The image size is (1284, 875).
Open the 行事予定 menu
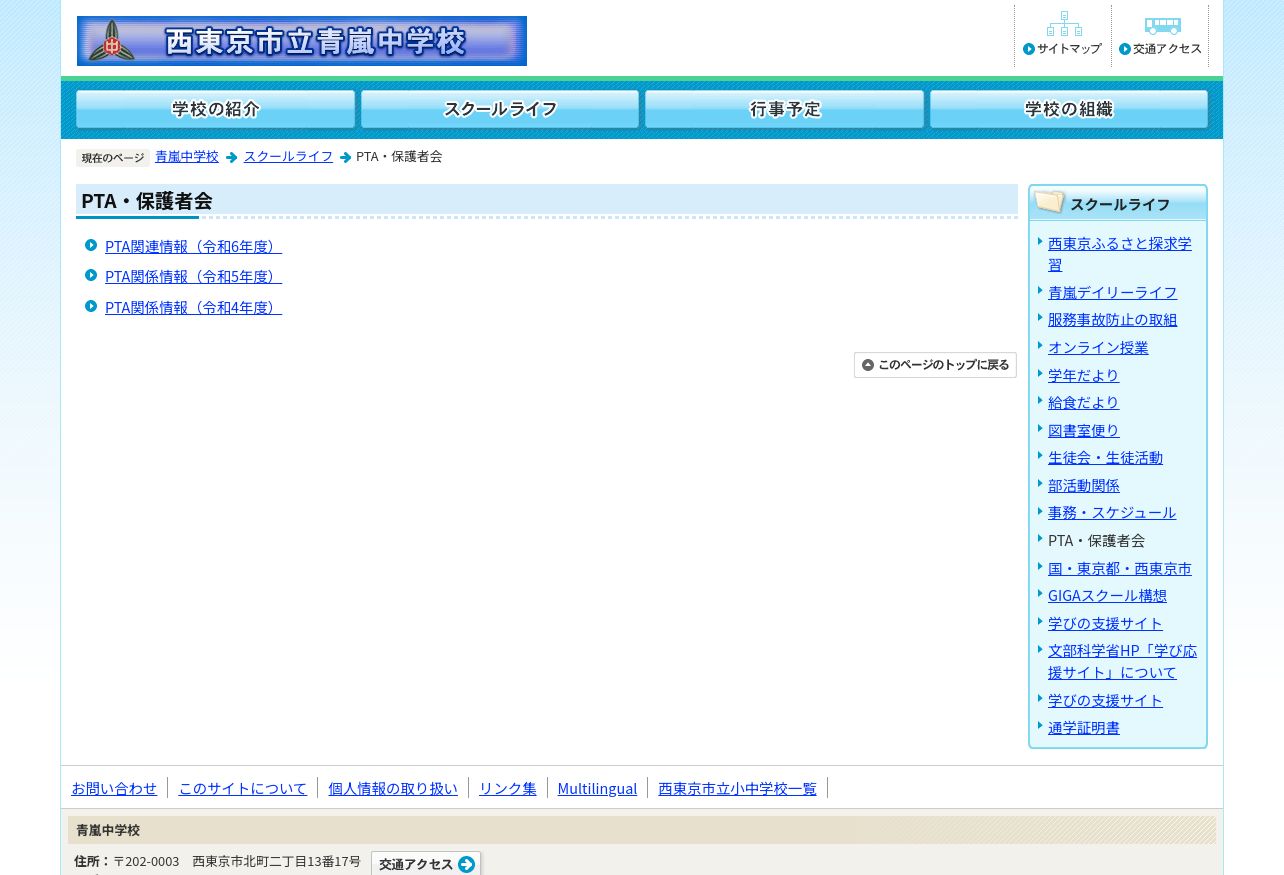click(785, 109)
